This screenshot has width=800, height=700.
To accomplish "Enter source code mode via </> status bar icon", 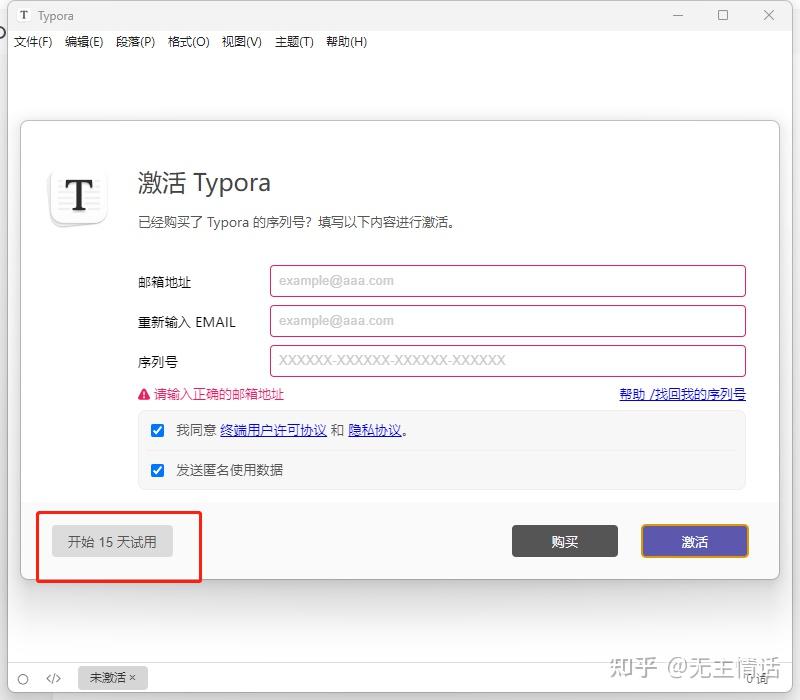I will coord(54,677).
